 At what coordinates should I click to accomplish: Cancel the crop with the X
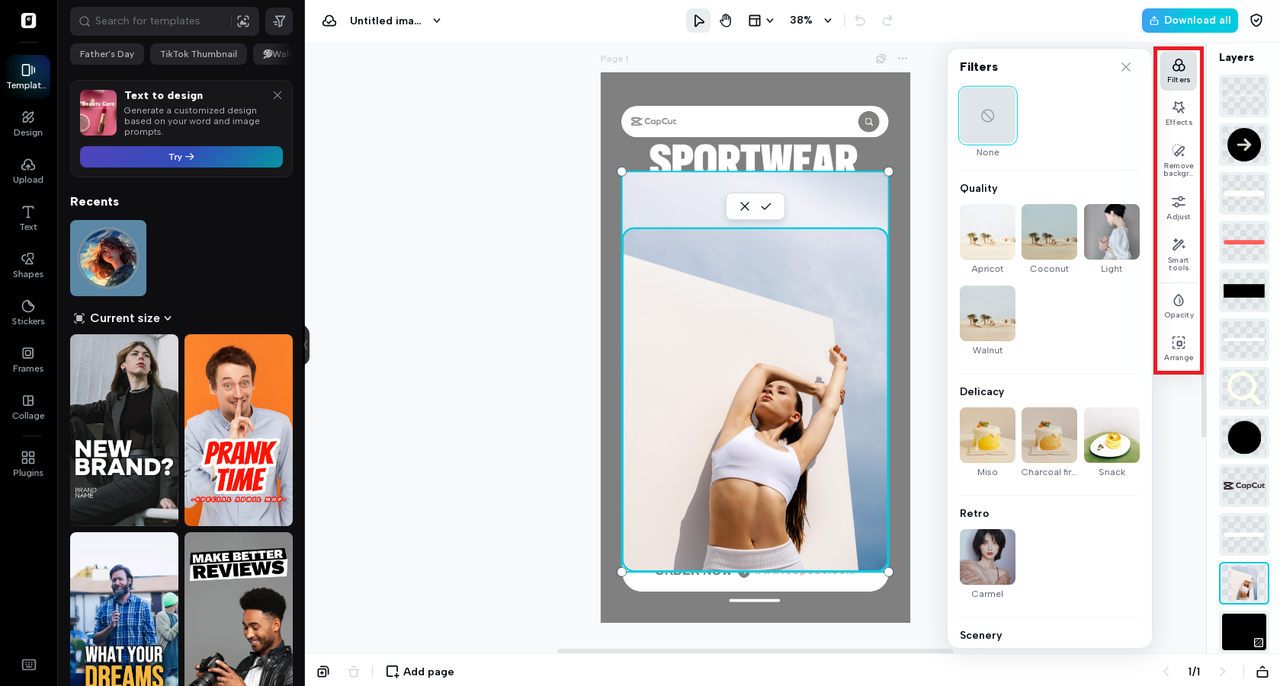click(x=744, y=206)
